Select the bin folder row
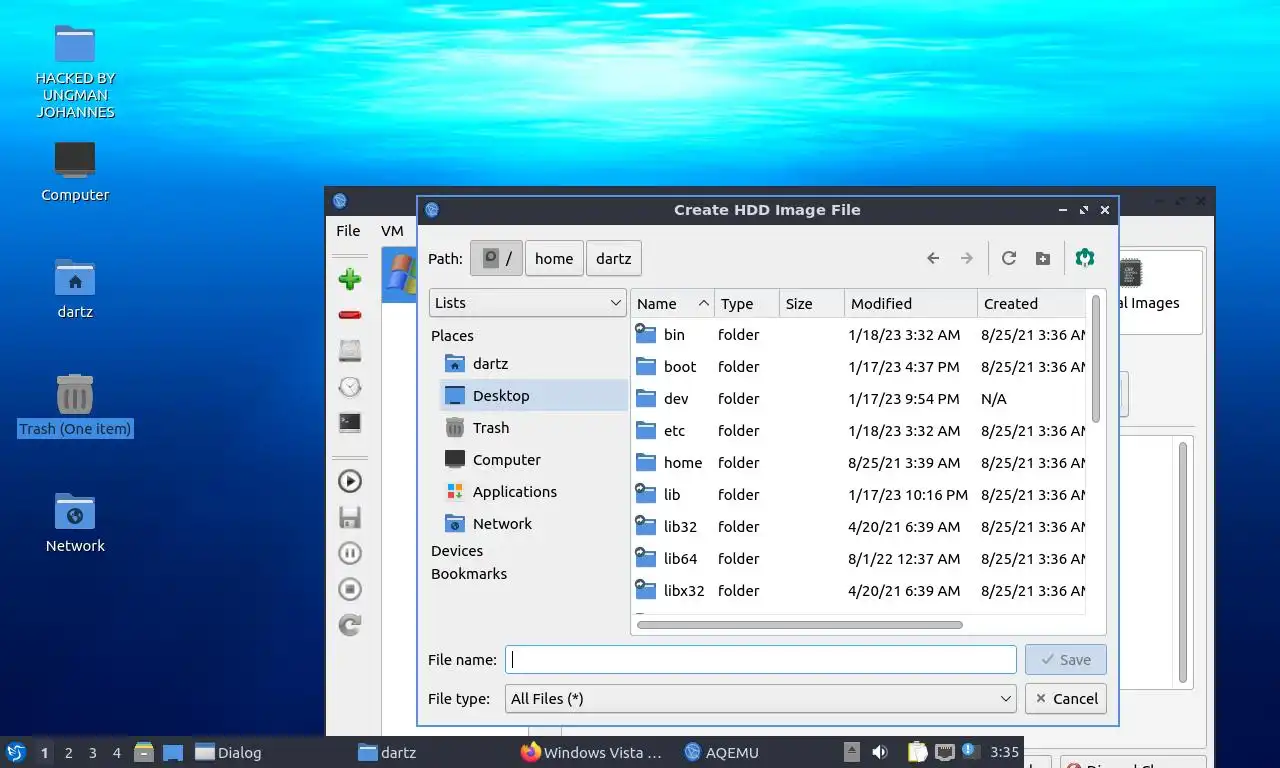This screenshot has width=1280, height=768. tap(859, 335)
